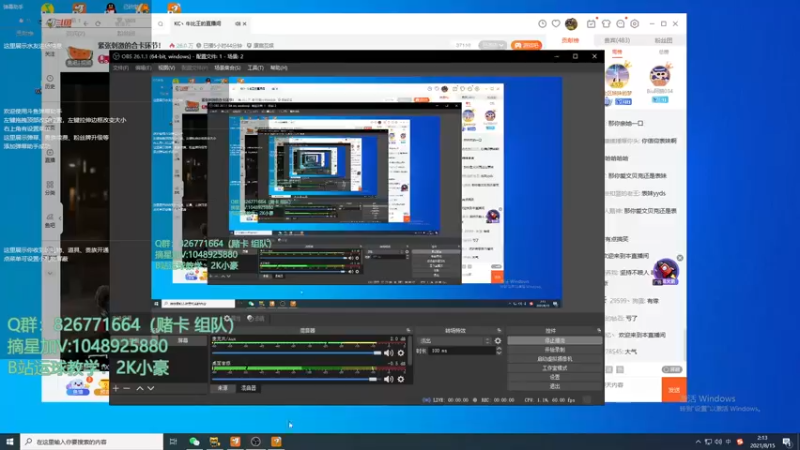Open the 文件(F) menu in OBS
Viewport: 800px width, 450px height.
pyautogui.click(x=121, y=67)
